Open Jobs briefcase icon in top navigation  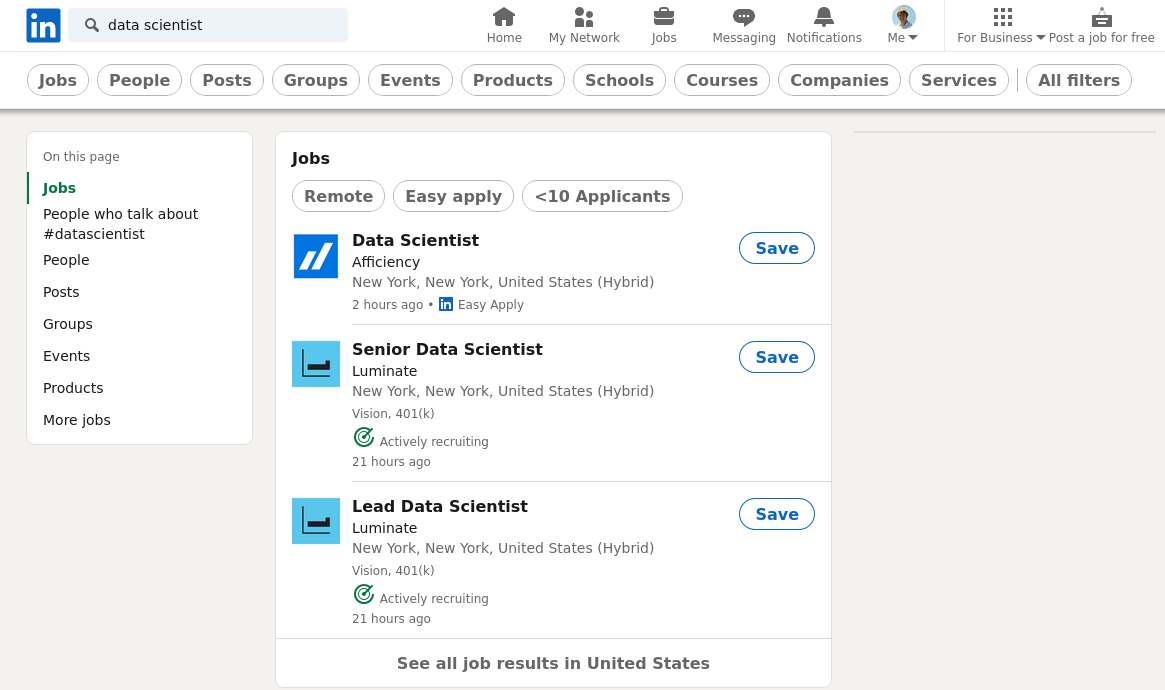663,16
